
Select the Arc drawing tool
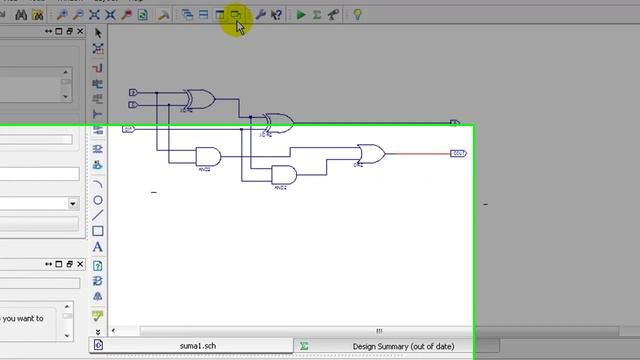pyautogui.click(x=98, y=184)
